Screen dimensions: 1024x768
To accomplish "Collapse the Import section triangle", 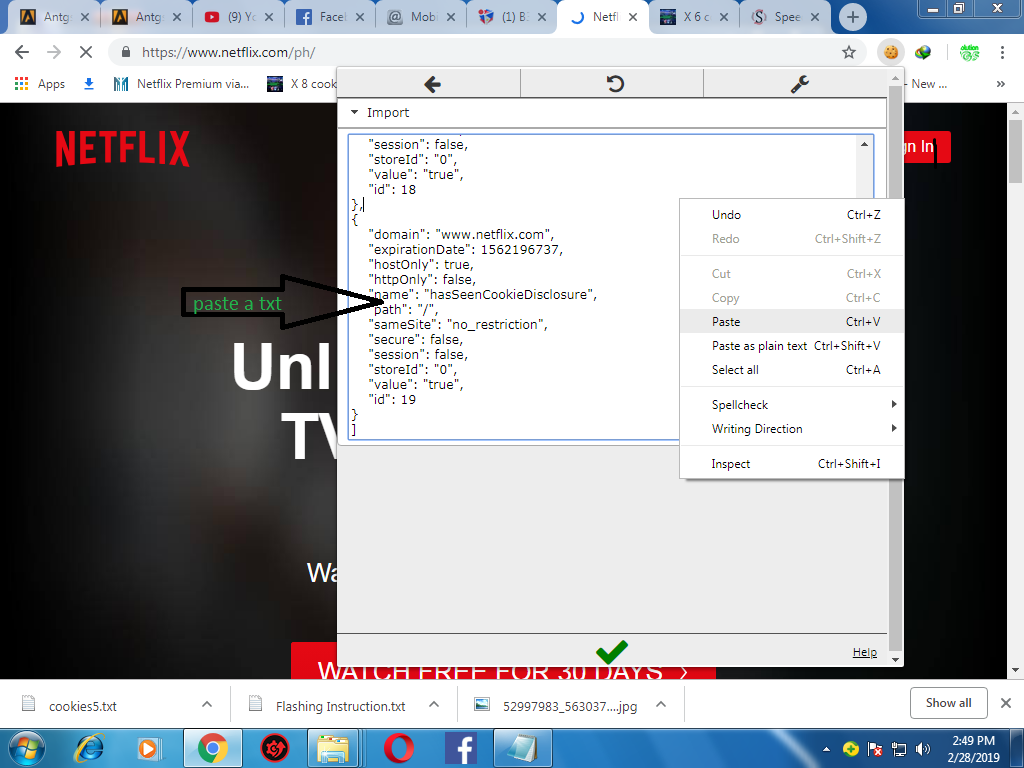I will coord(354,112).
